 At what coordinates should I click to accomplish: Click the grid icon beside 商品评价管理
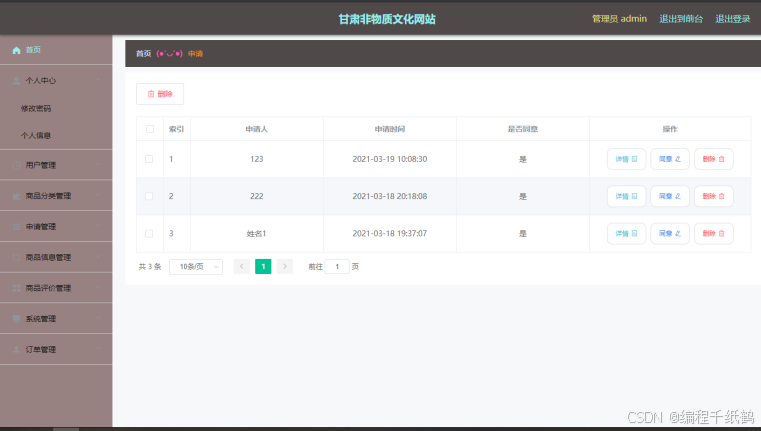coord(17,288)
